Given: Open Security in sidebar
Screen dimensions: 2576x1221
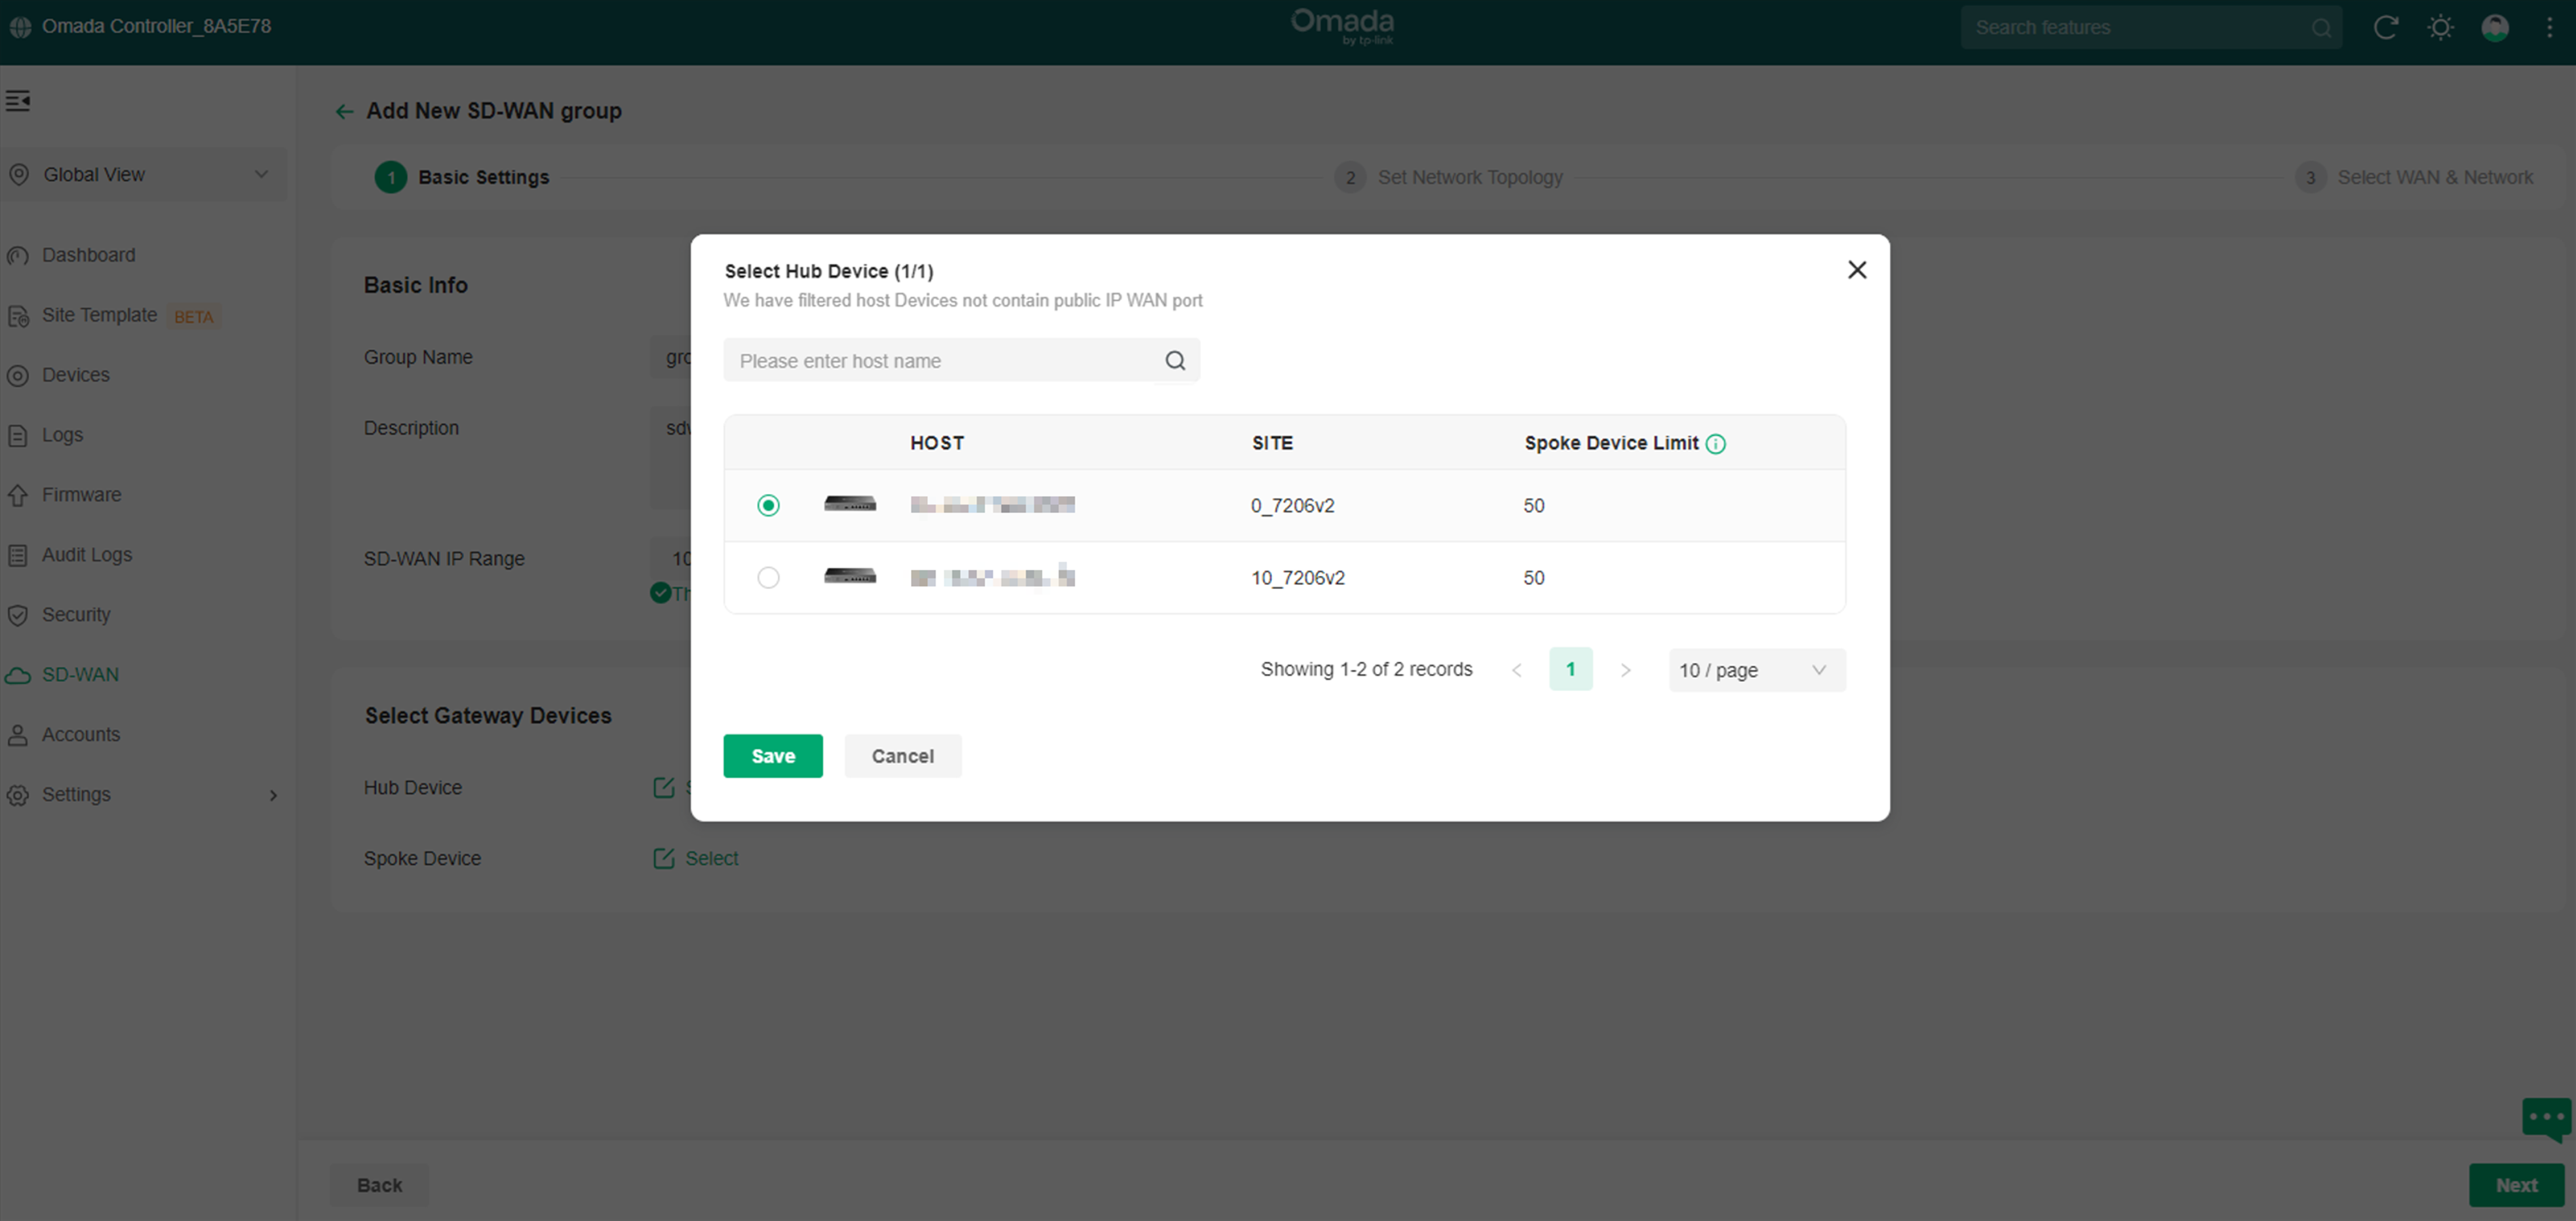Looking at the screenshot, I should pos(76,615).
